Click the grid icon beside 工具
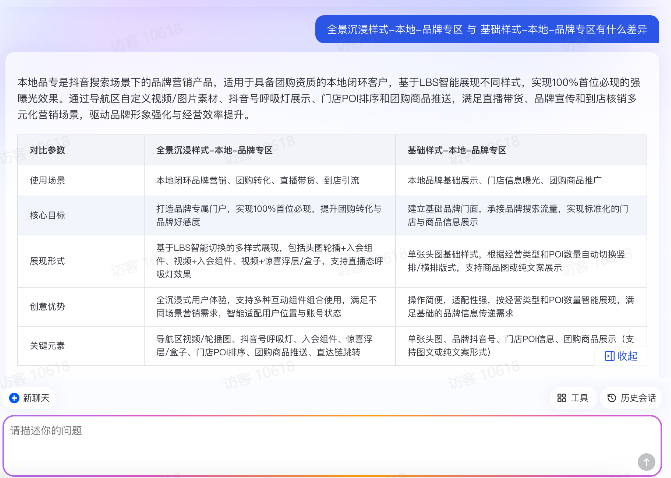This screenshot has width=671, height=478. pos(561,398)
